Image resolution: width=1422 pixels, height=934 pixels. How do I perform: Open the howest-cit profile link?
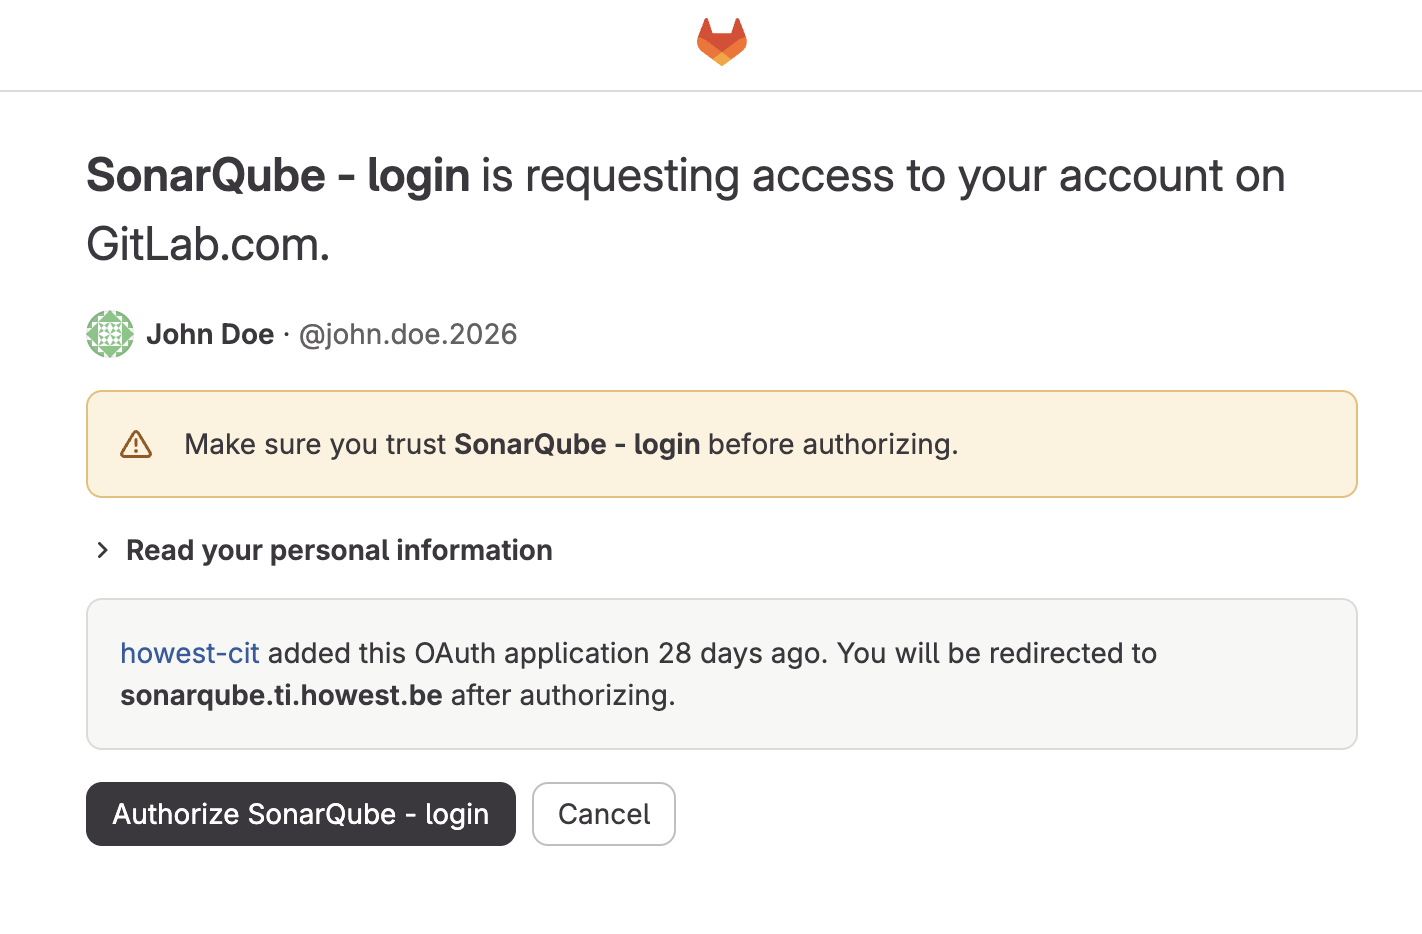tap(190, 653)
